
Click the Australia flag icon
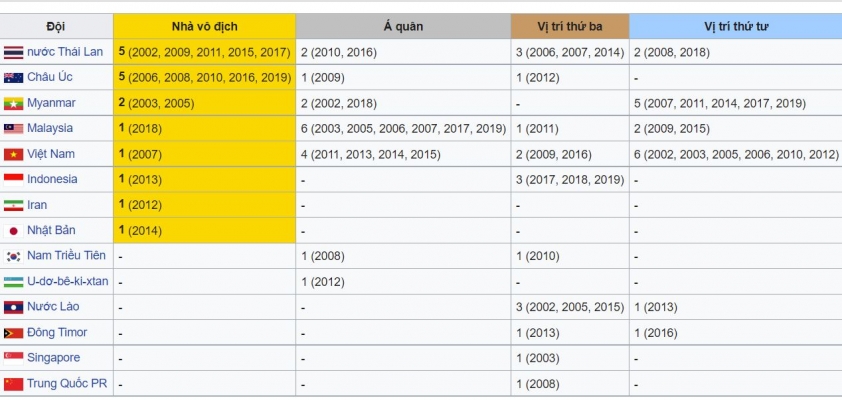point(13,78)
